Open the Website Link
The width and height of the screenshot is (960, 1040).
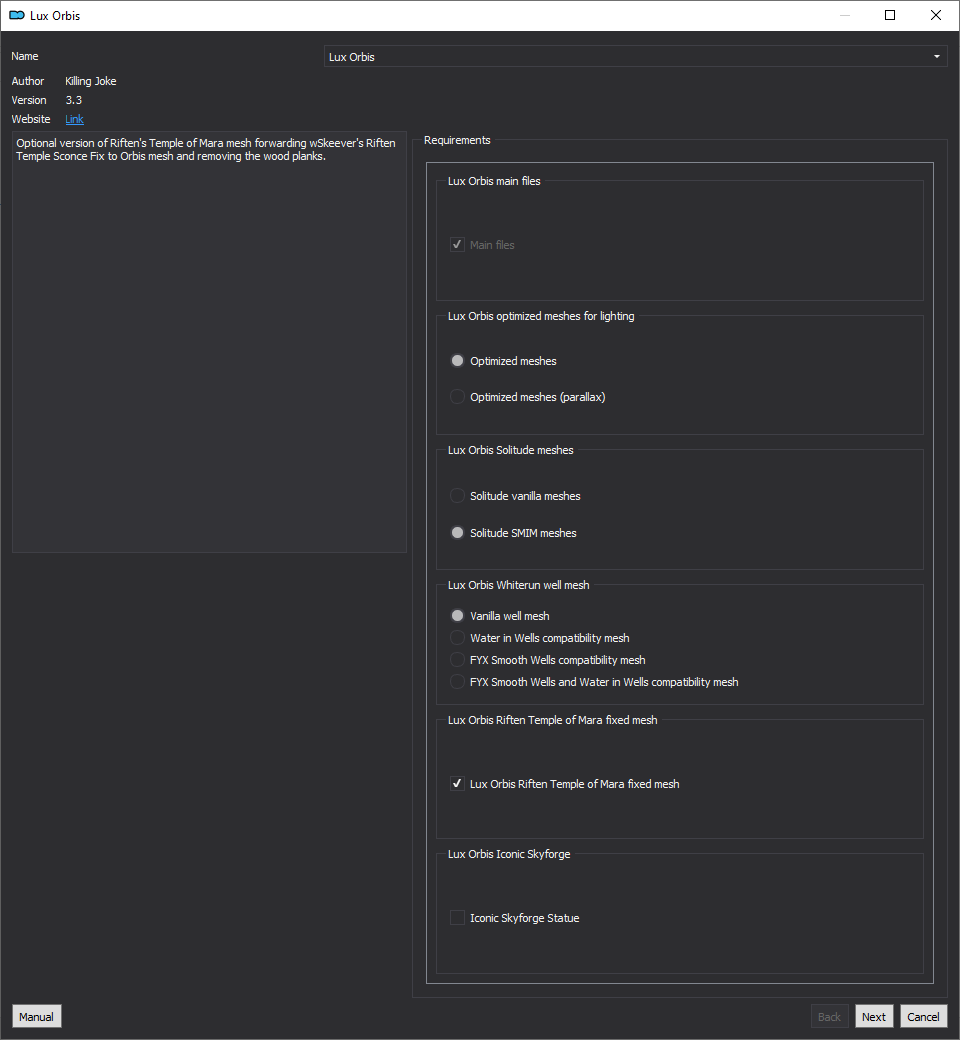point(74,119)
